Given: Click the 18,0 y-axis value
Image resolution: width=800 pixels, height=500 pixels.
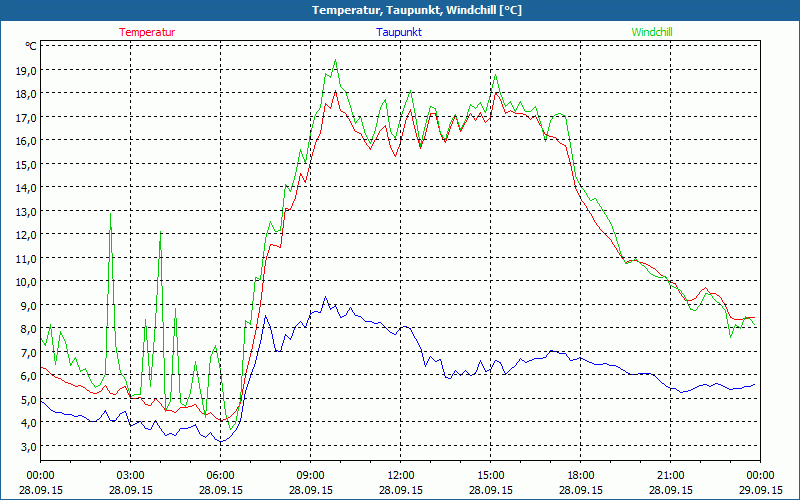Looking at the screenshot, I should [x=26, y=94].
